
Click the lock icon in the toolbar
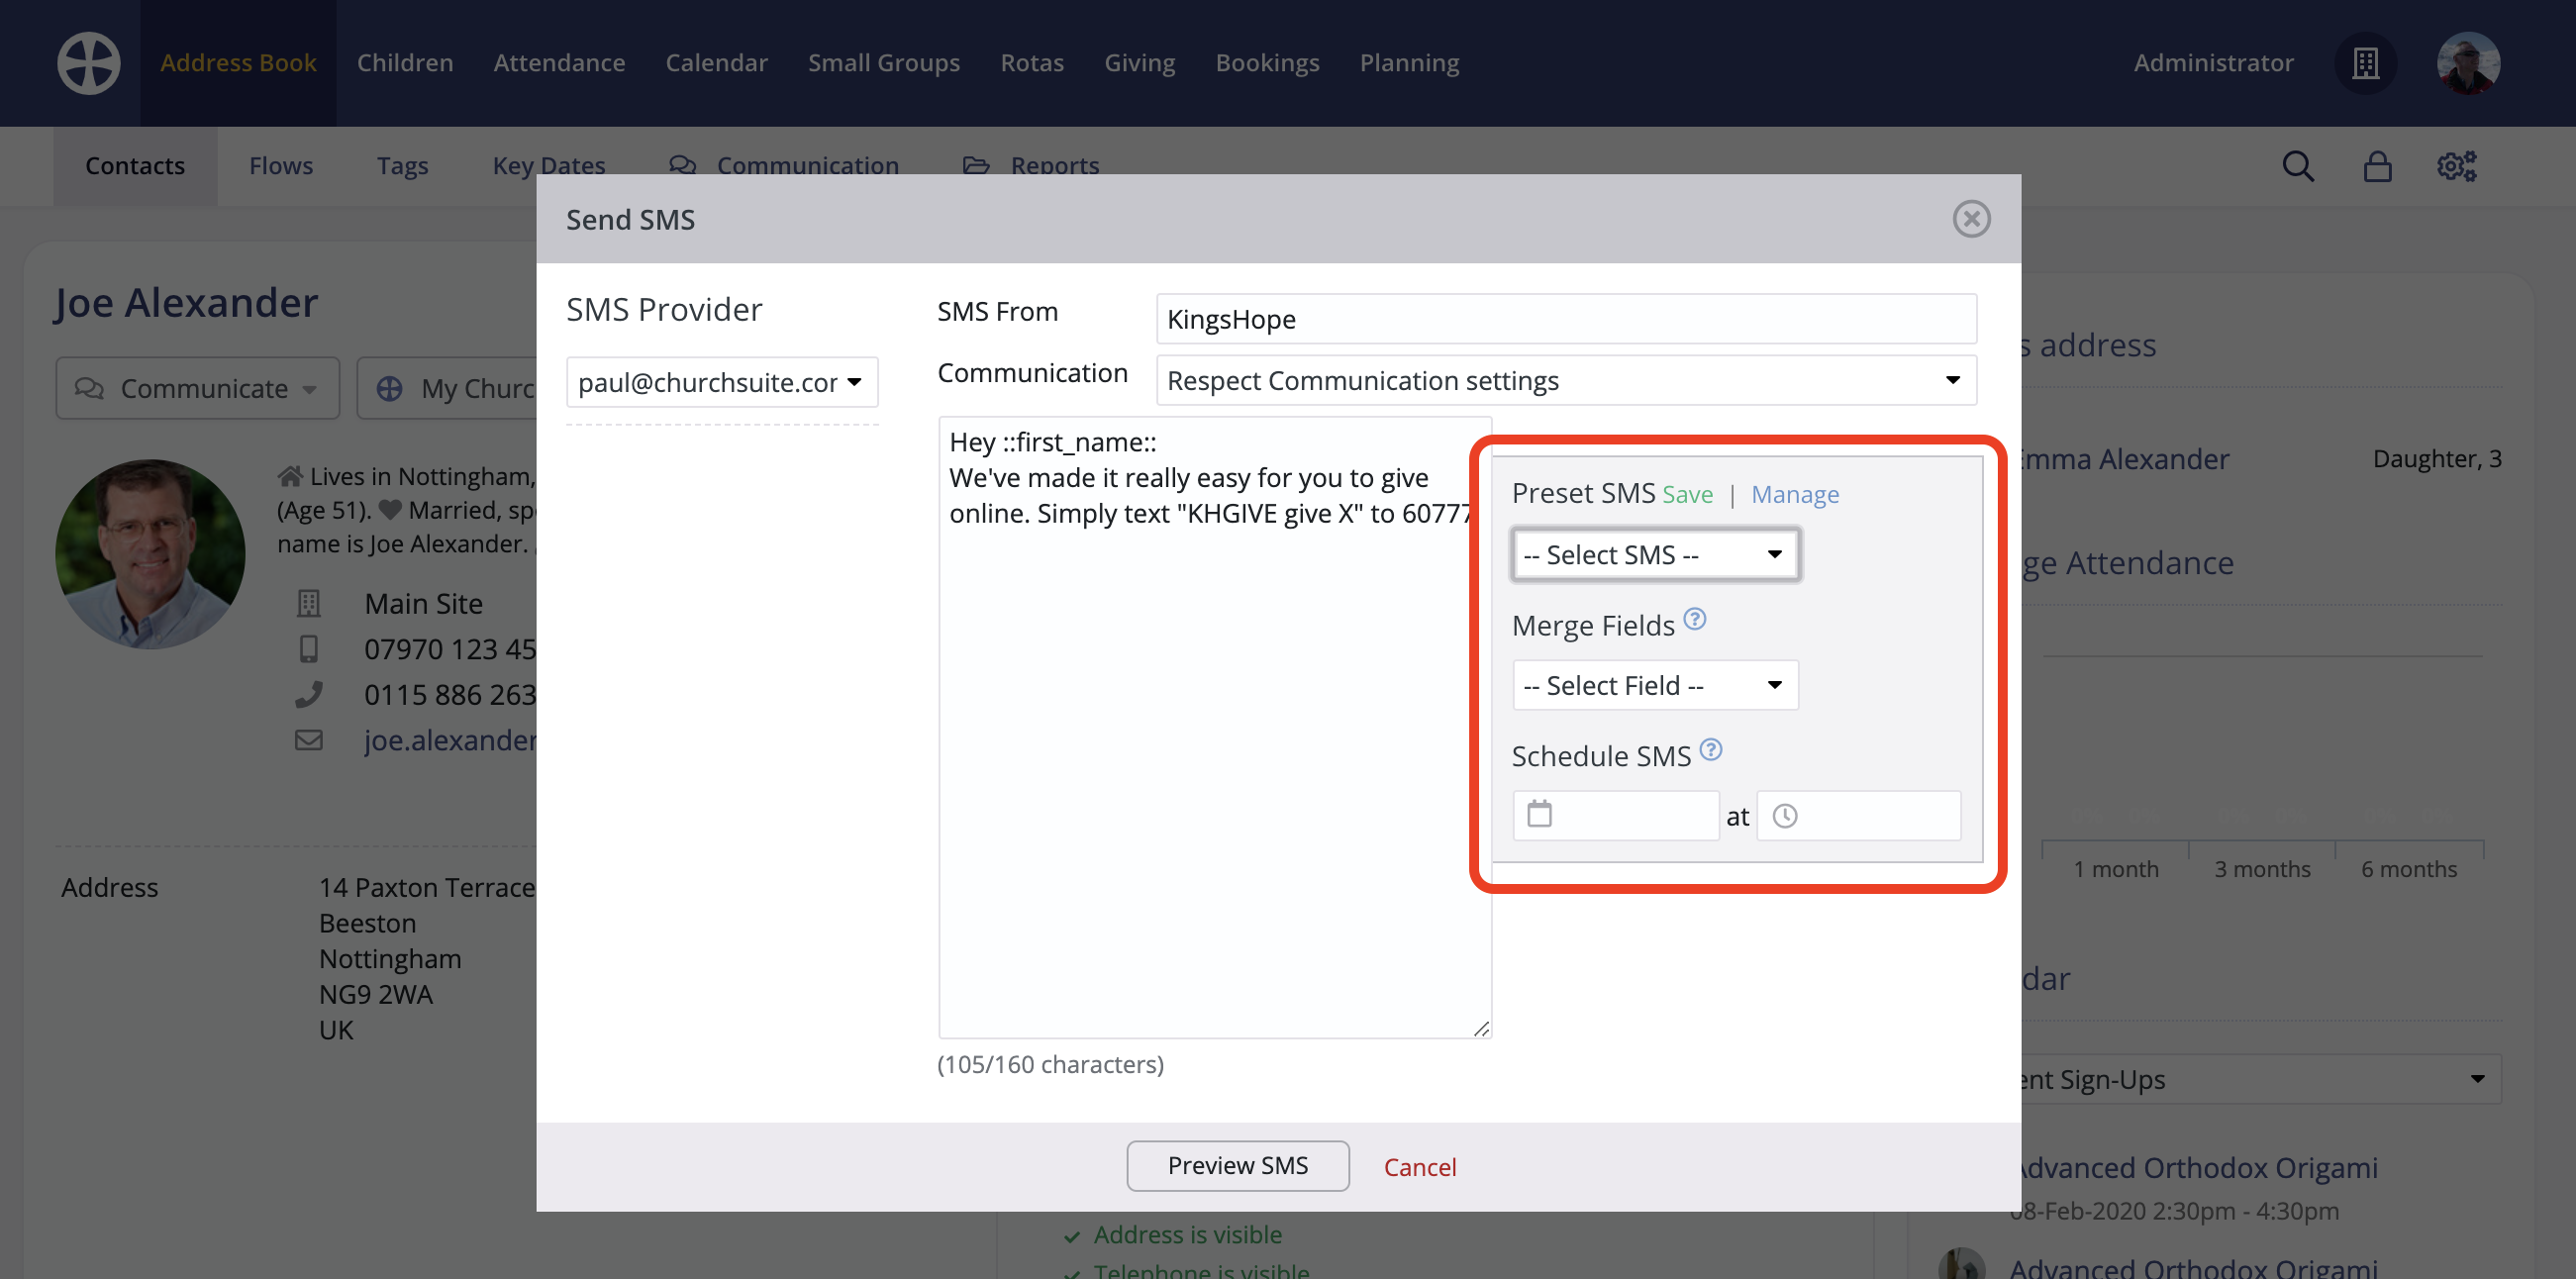click(2378, 166)
